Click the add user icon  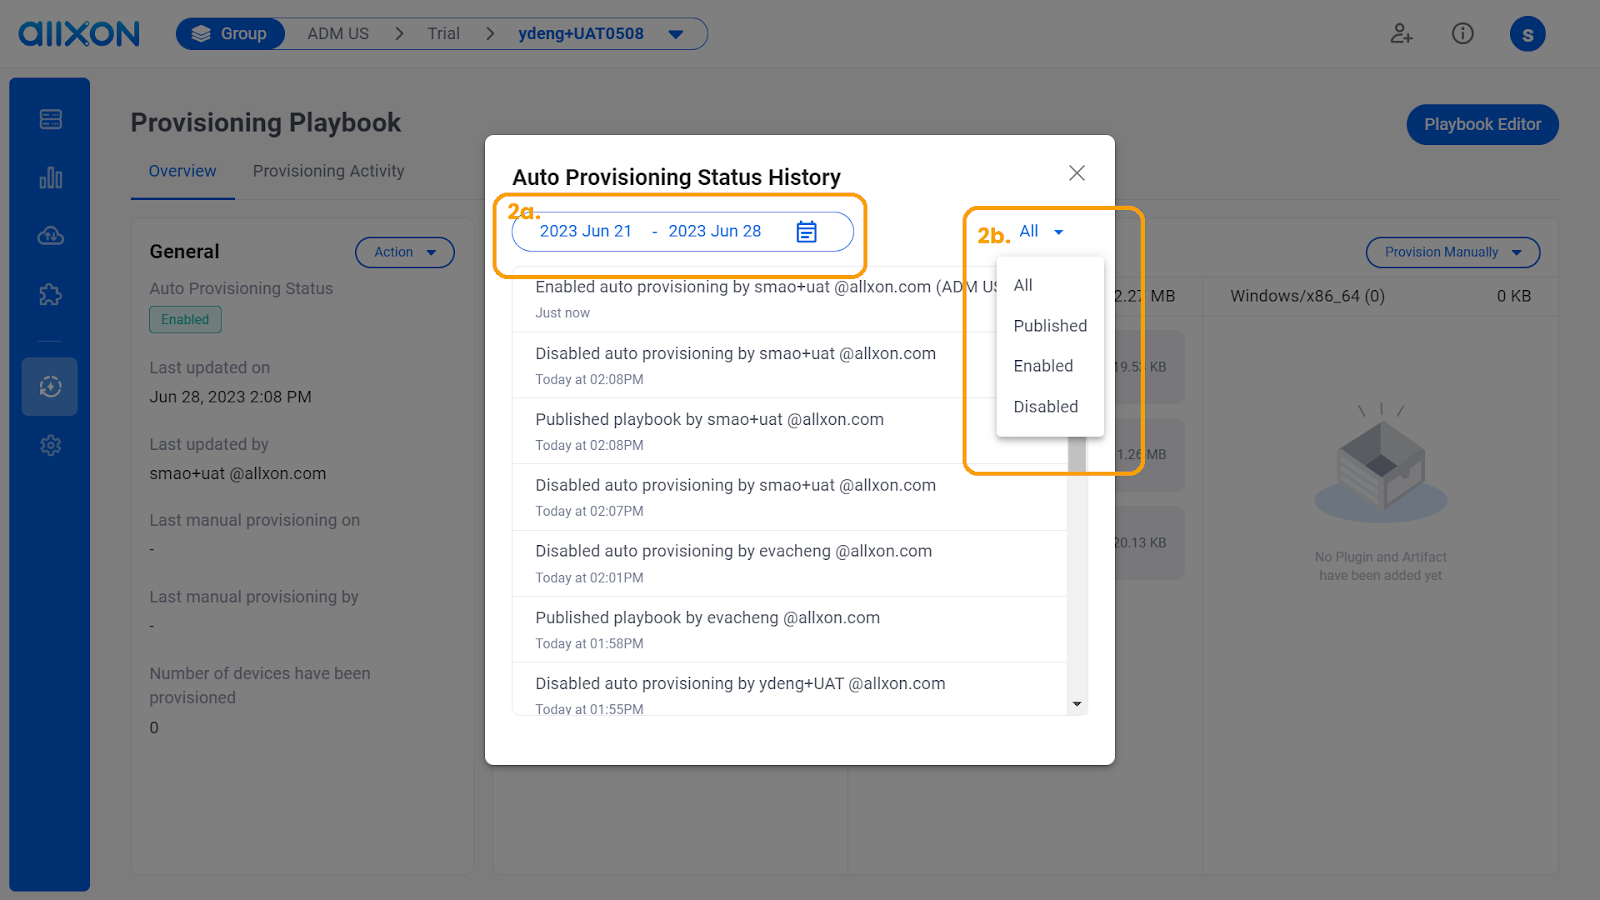click(x=1401, y=34)
